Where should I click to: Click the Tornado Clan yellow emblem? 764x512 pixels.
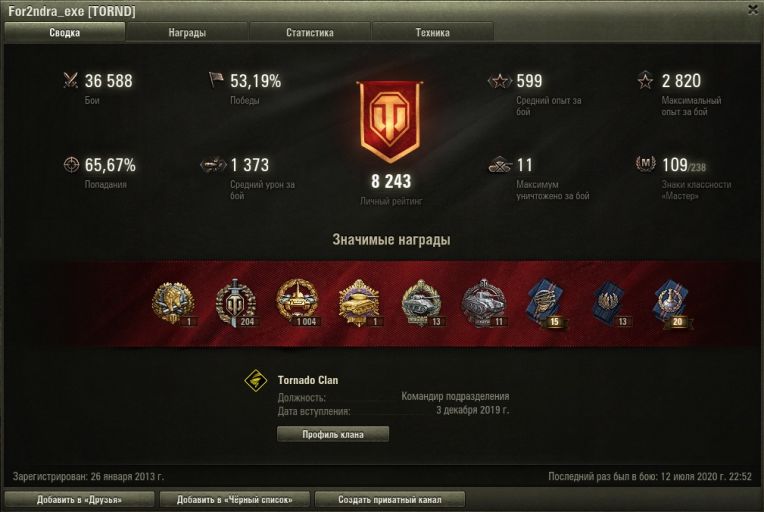click(x=256, y=380)
